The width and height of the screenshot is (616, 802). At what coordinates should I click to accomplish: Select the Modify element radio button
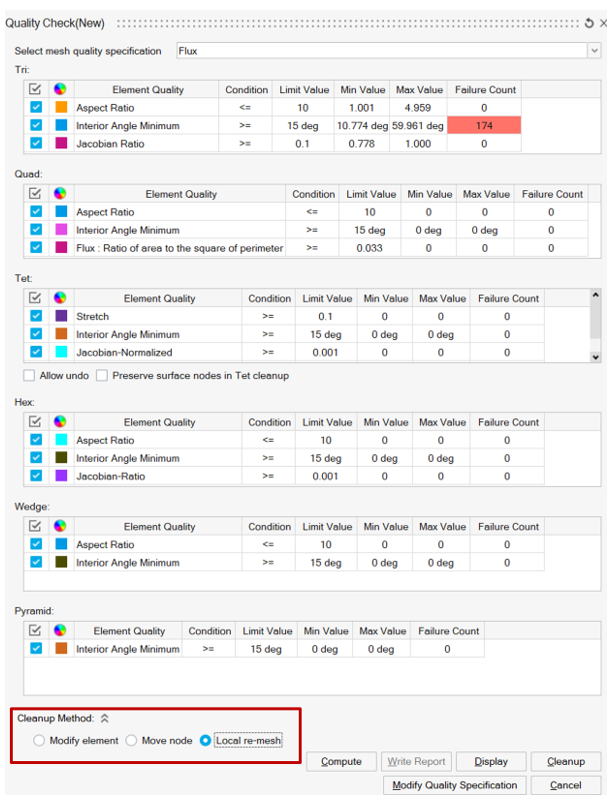click(x=39, y=741)
